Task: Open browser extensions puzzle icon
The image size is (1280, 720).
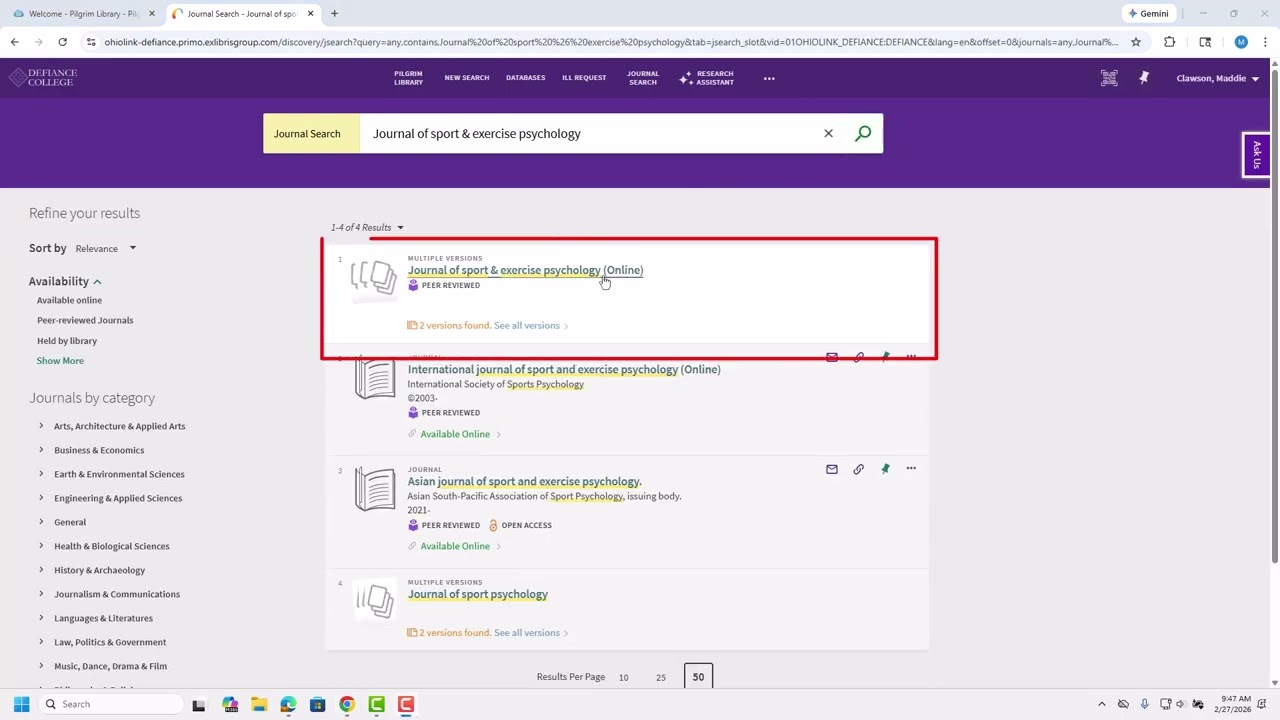Action: (1170, 42)
